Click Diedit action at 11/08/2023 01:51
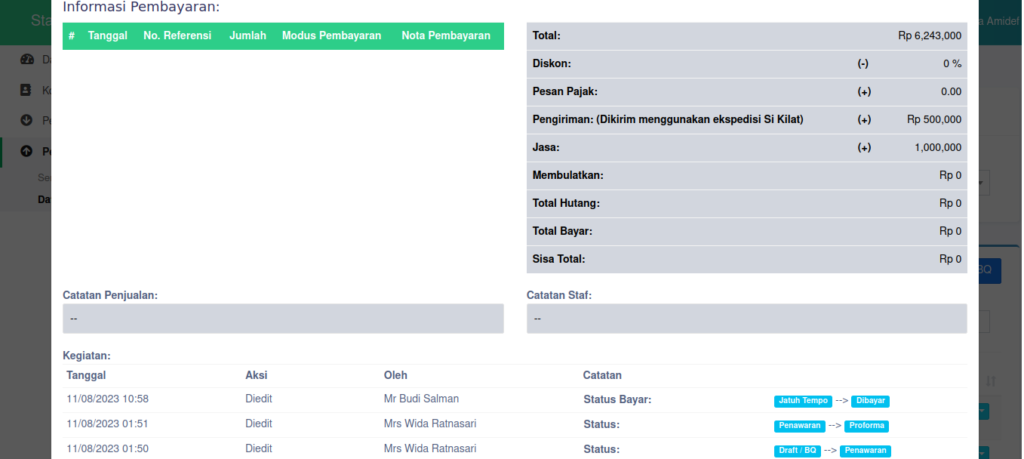Viewport: 1024px width, 459px height. [259, 424]
